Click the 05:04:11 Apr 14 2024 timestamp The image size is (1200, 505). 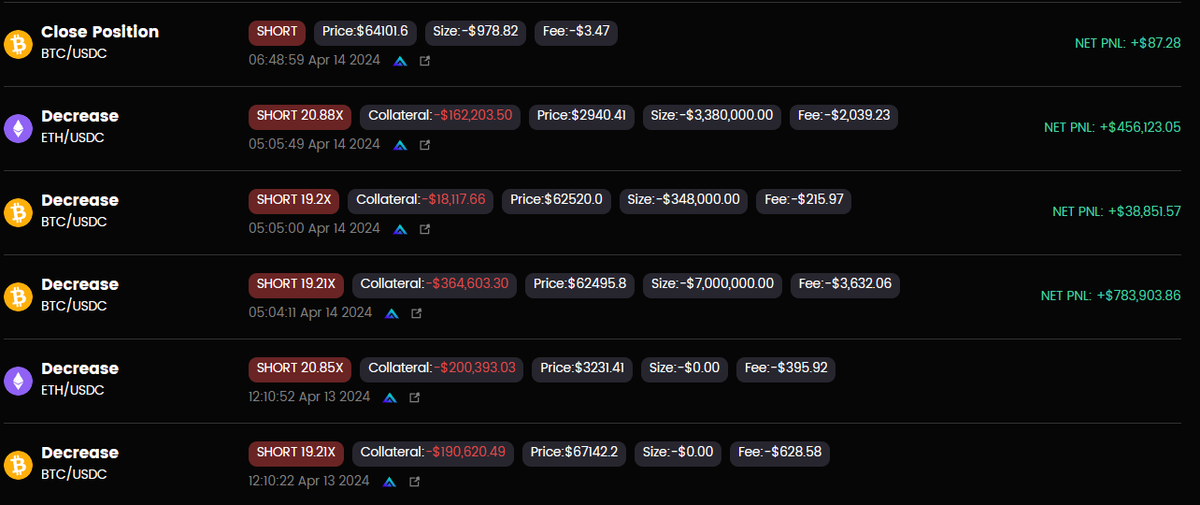(x=310, y=313)
